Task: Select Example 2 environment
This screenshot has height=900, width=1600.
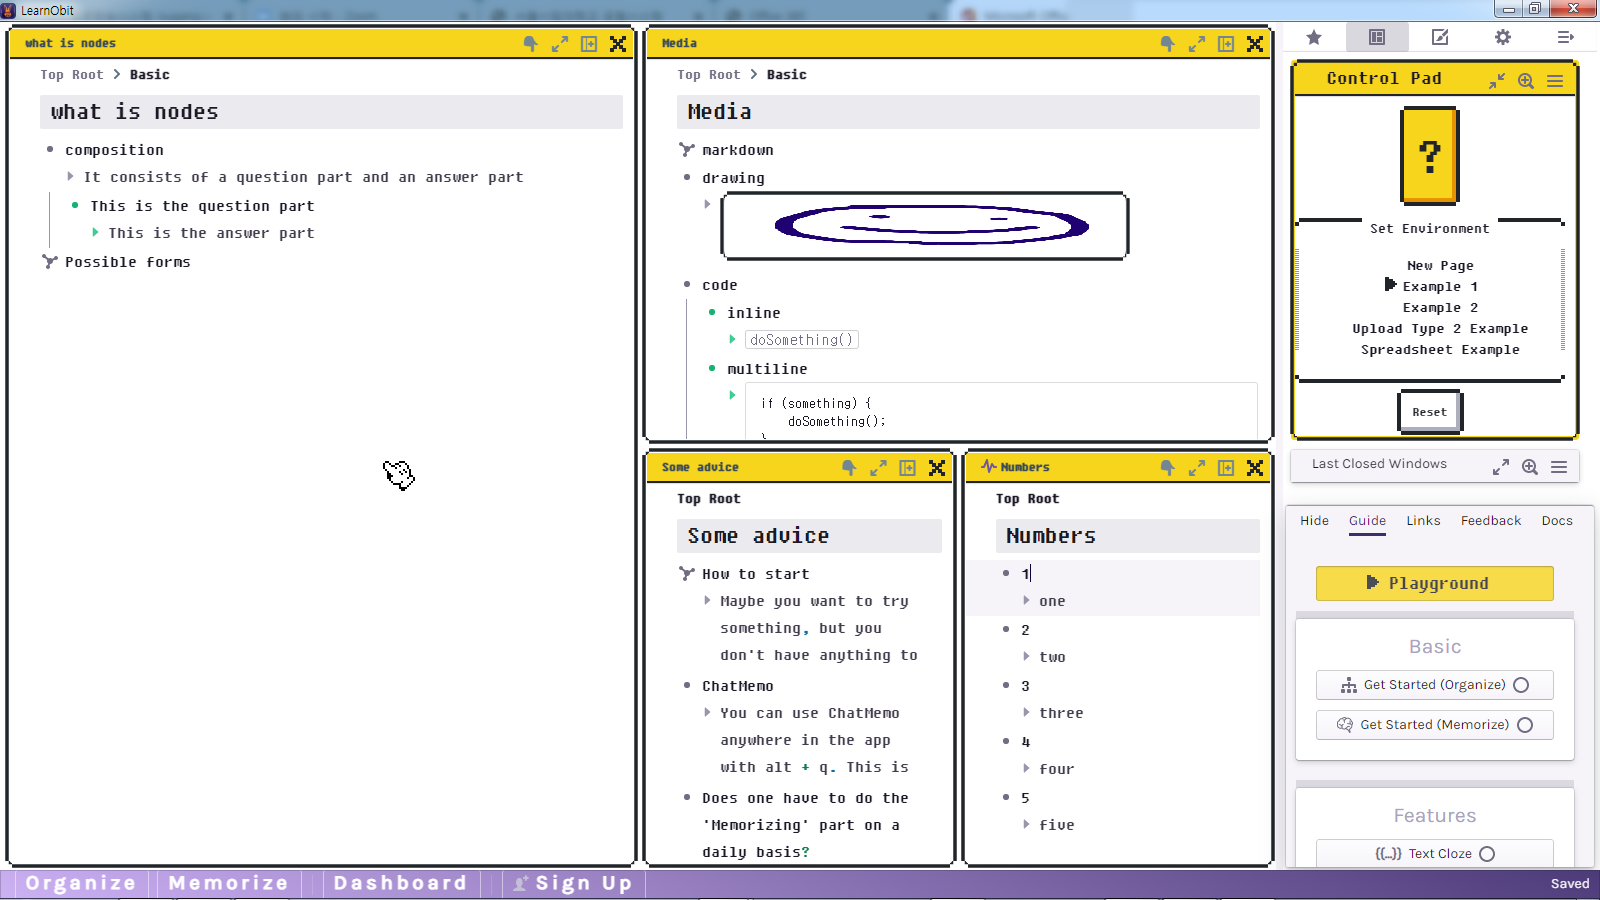Action: point(1440,308)
